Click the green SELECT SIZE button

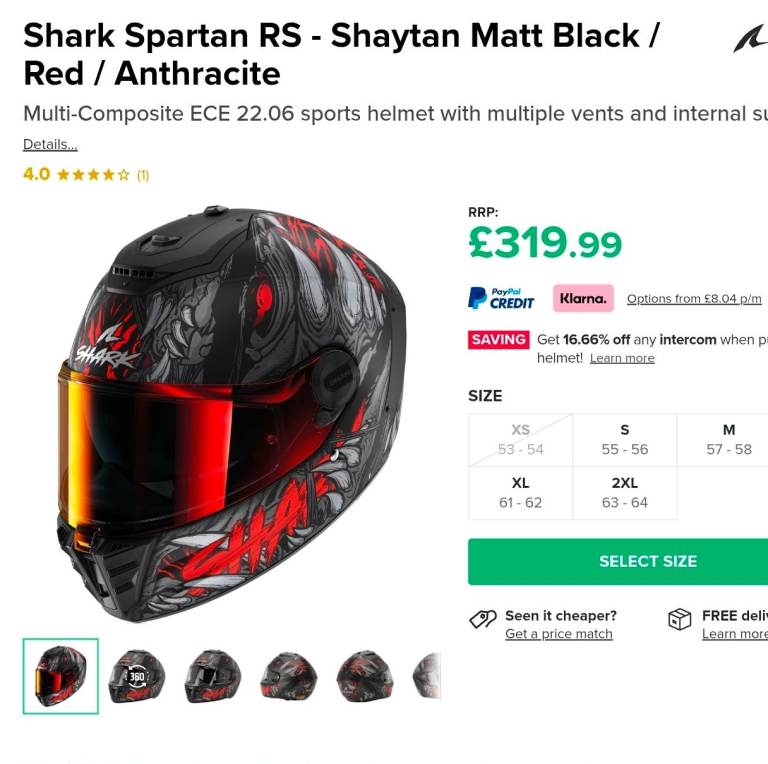(x=618, y=561)
